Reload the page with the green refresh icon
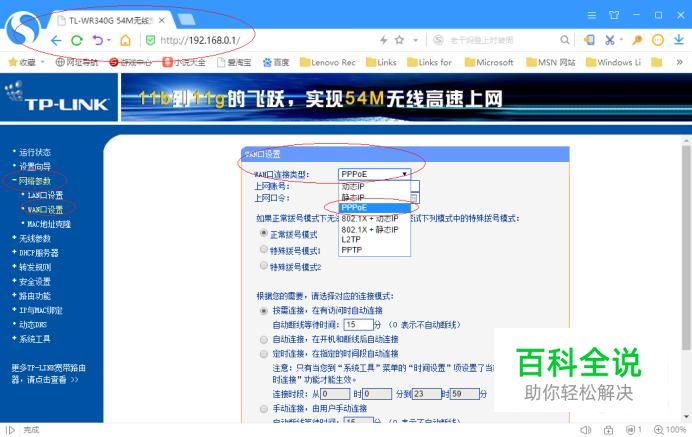 point(77,41)
